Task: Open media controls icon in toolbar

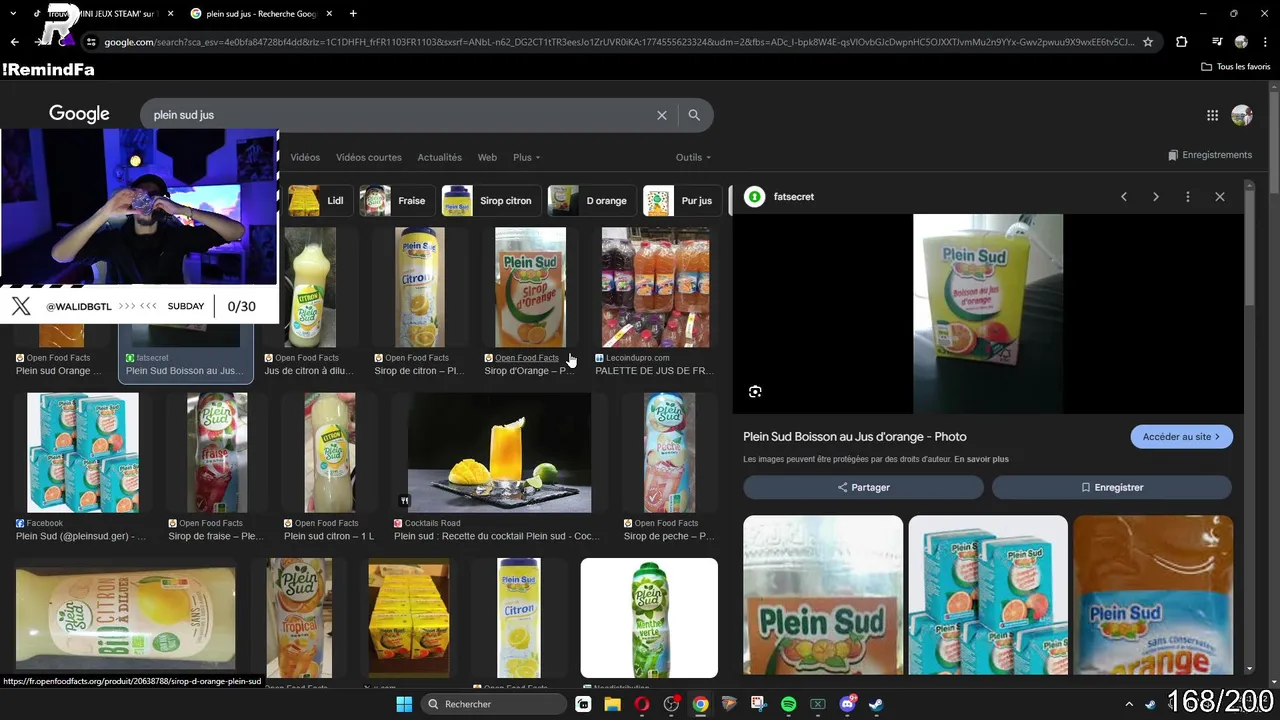Action: coord(1217,42)
